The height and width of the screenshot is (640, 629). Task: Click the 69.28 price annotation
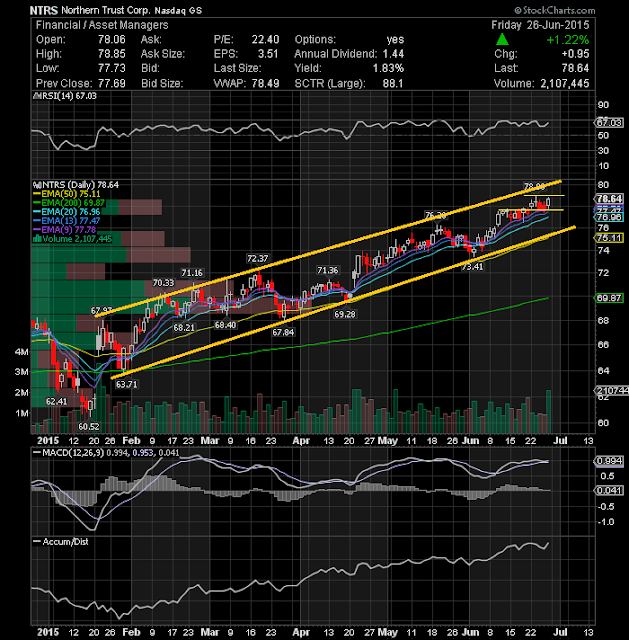coord(345,314)
